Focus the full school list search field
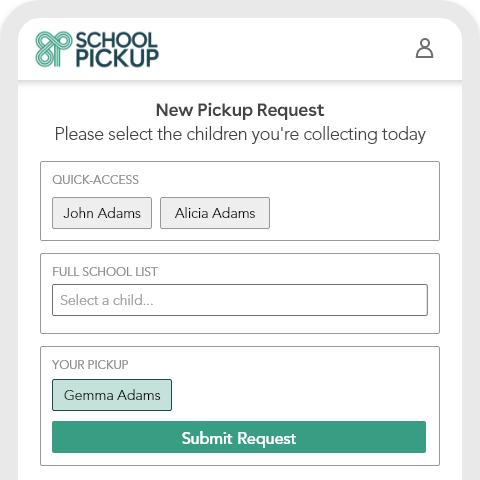 240,300
